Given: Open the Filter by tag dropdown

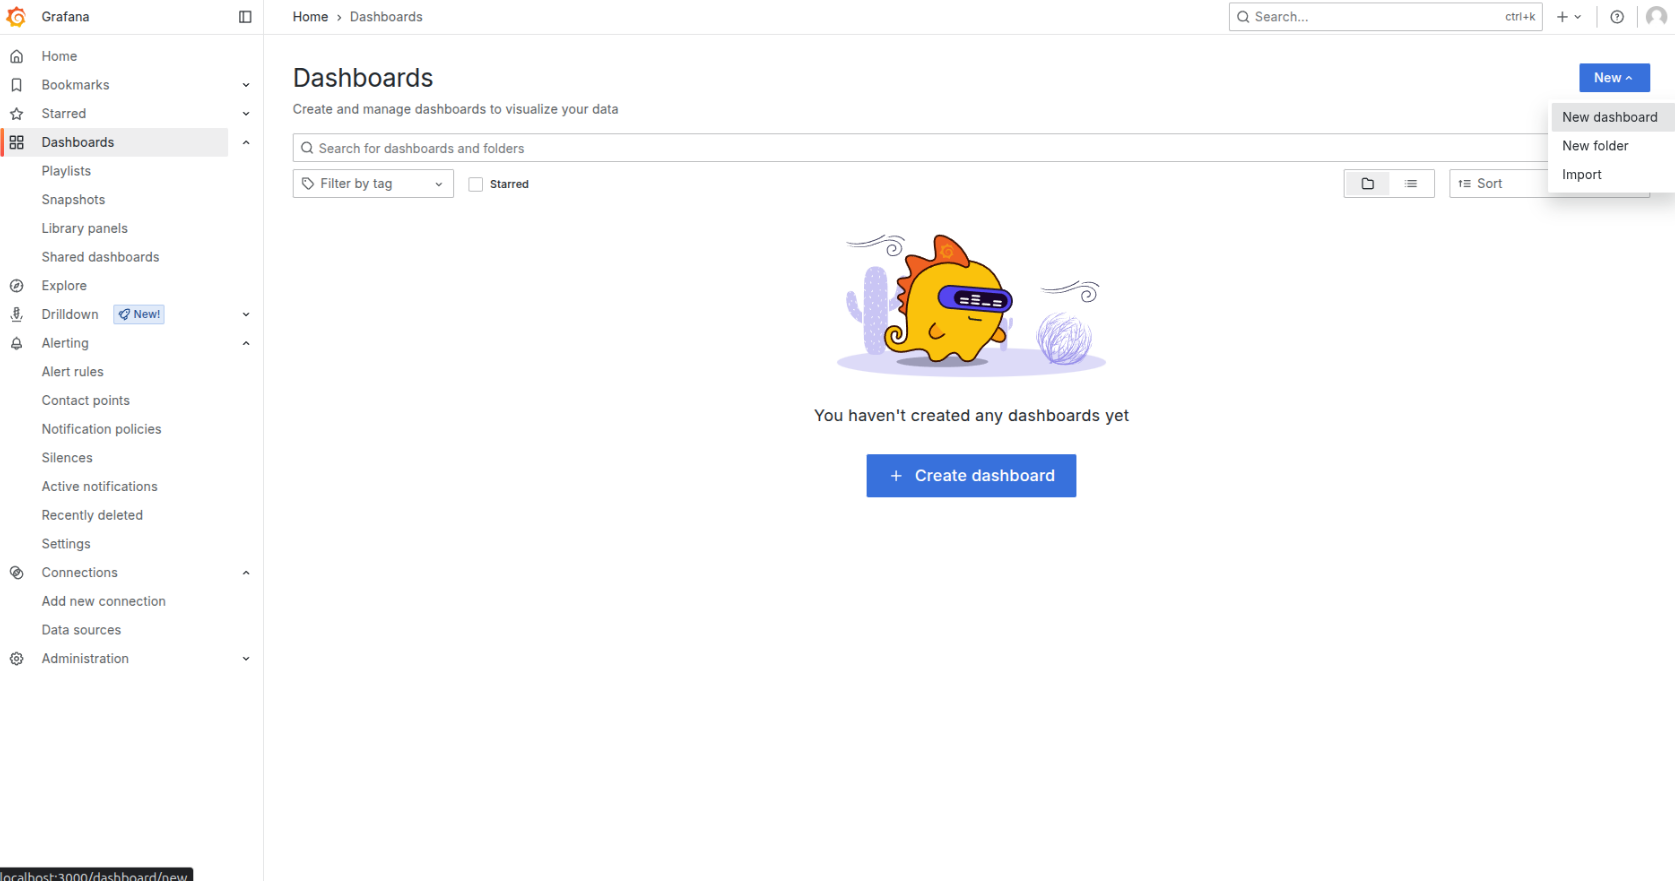Looking at the screenshot, I should tap(373, 184).
